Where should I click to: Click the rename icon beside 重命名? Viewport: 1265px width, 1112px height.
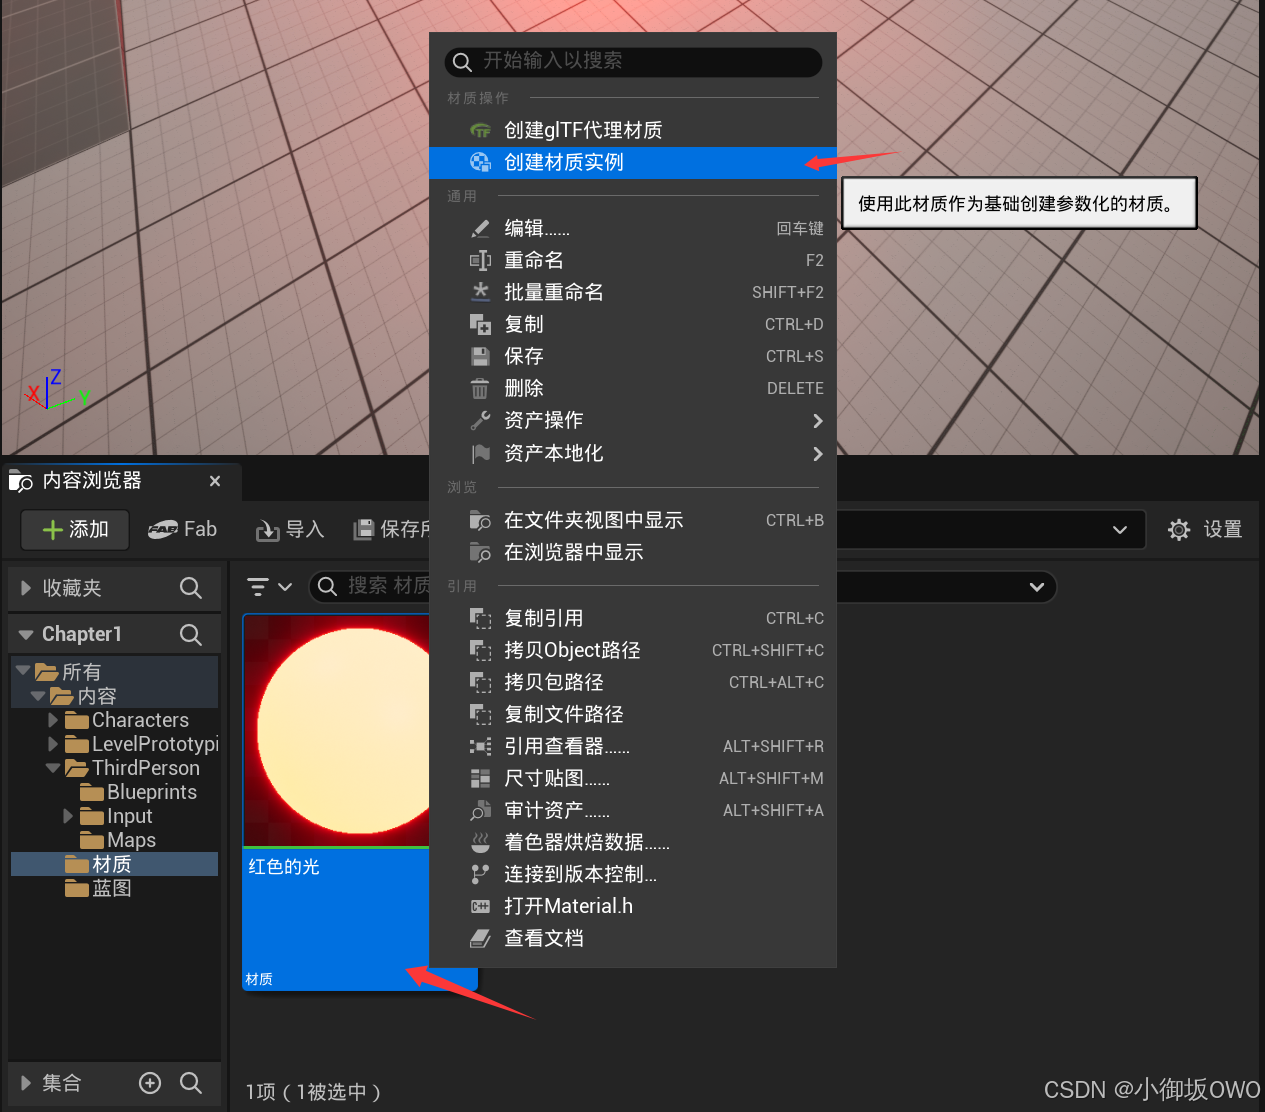[481, 260]
